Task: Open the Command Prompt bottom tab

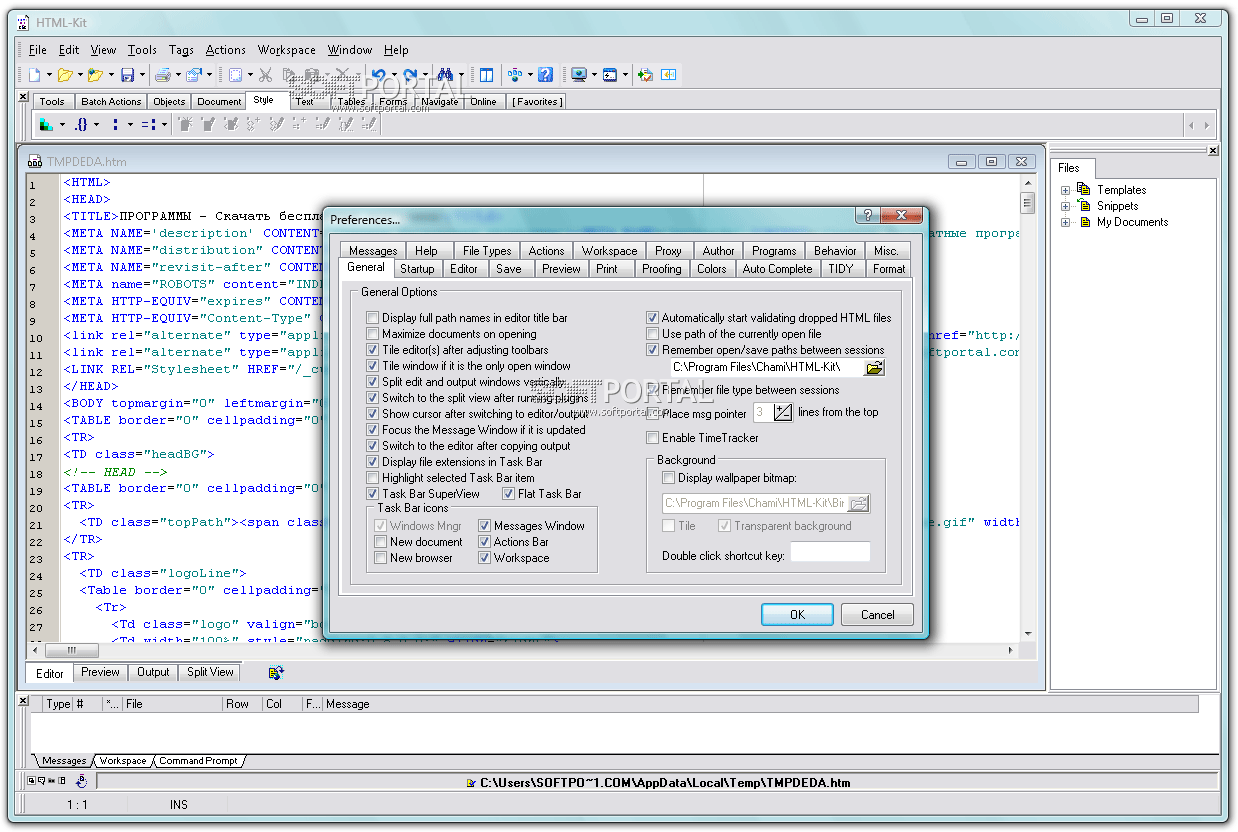Action: tap(198, 761)
